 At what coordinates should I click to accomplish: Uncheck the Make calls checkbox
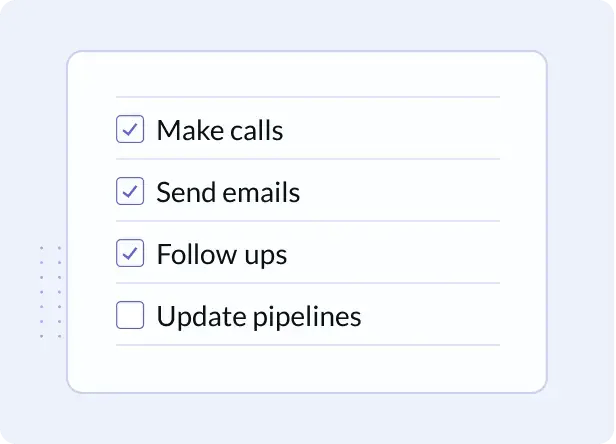130,130
